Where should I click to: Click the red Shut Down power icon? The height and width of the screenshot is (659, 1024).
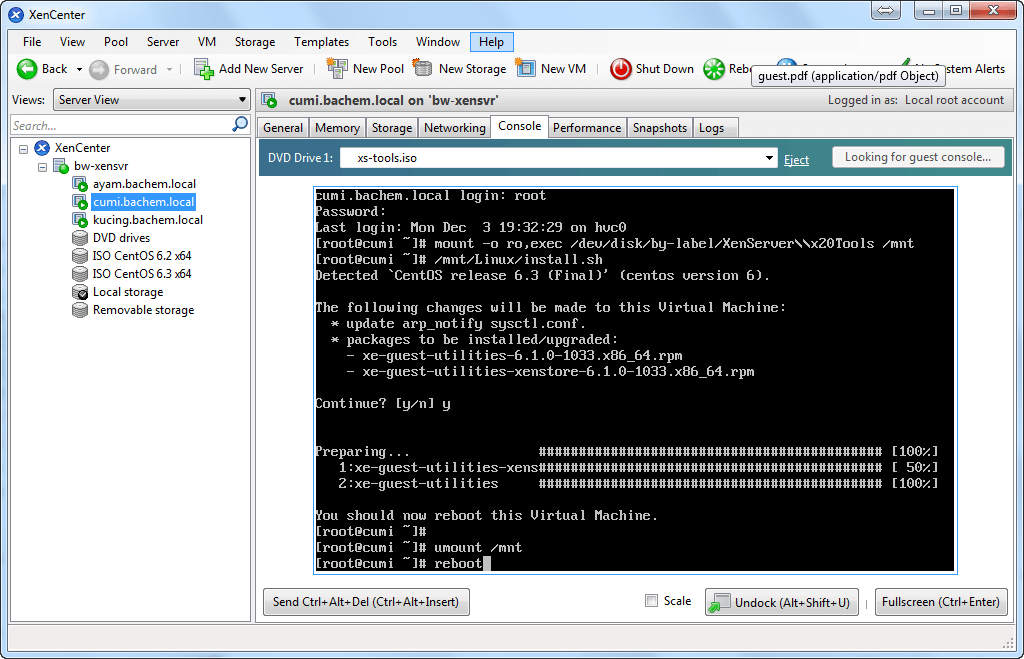(x=620, y=69)
